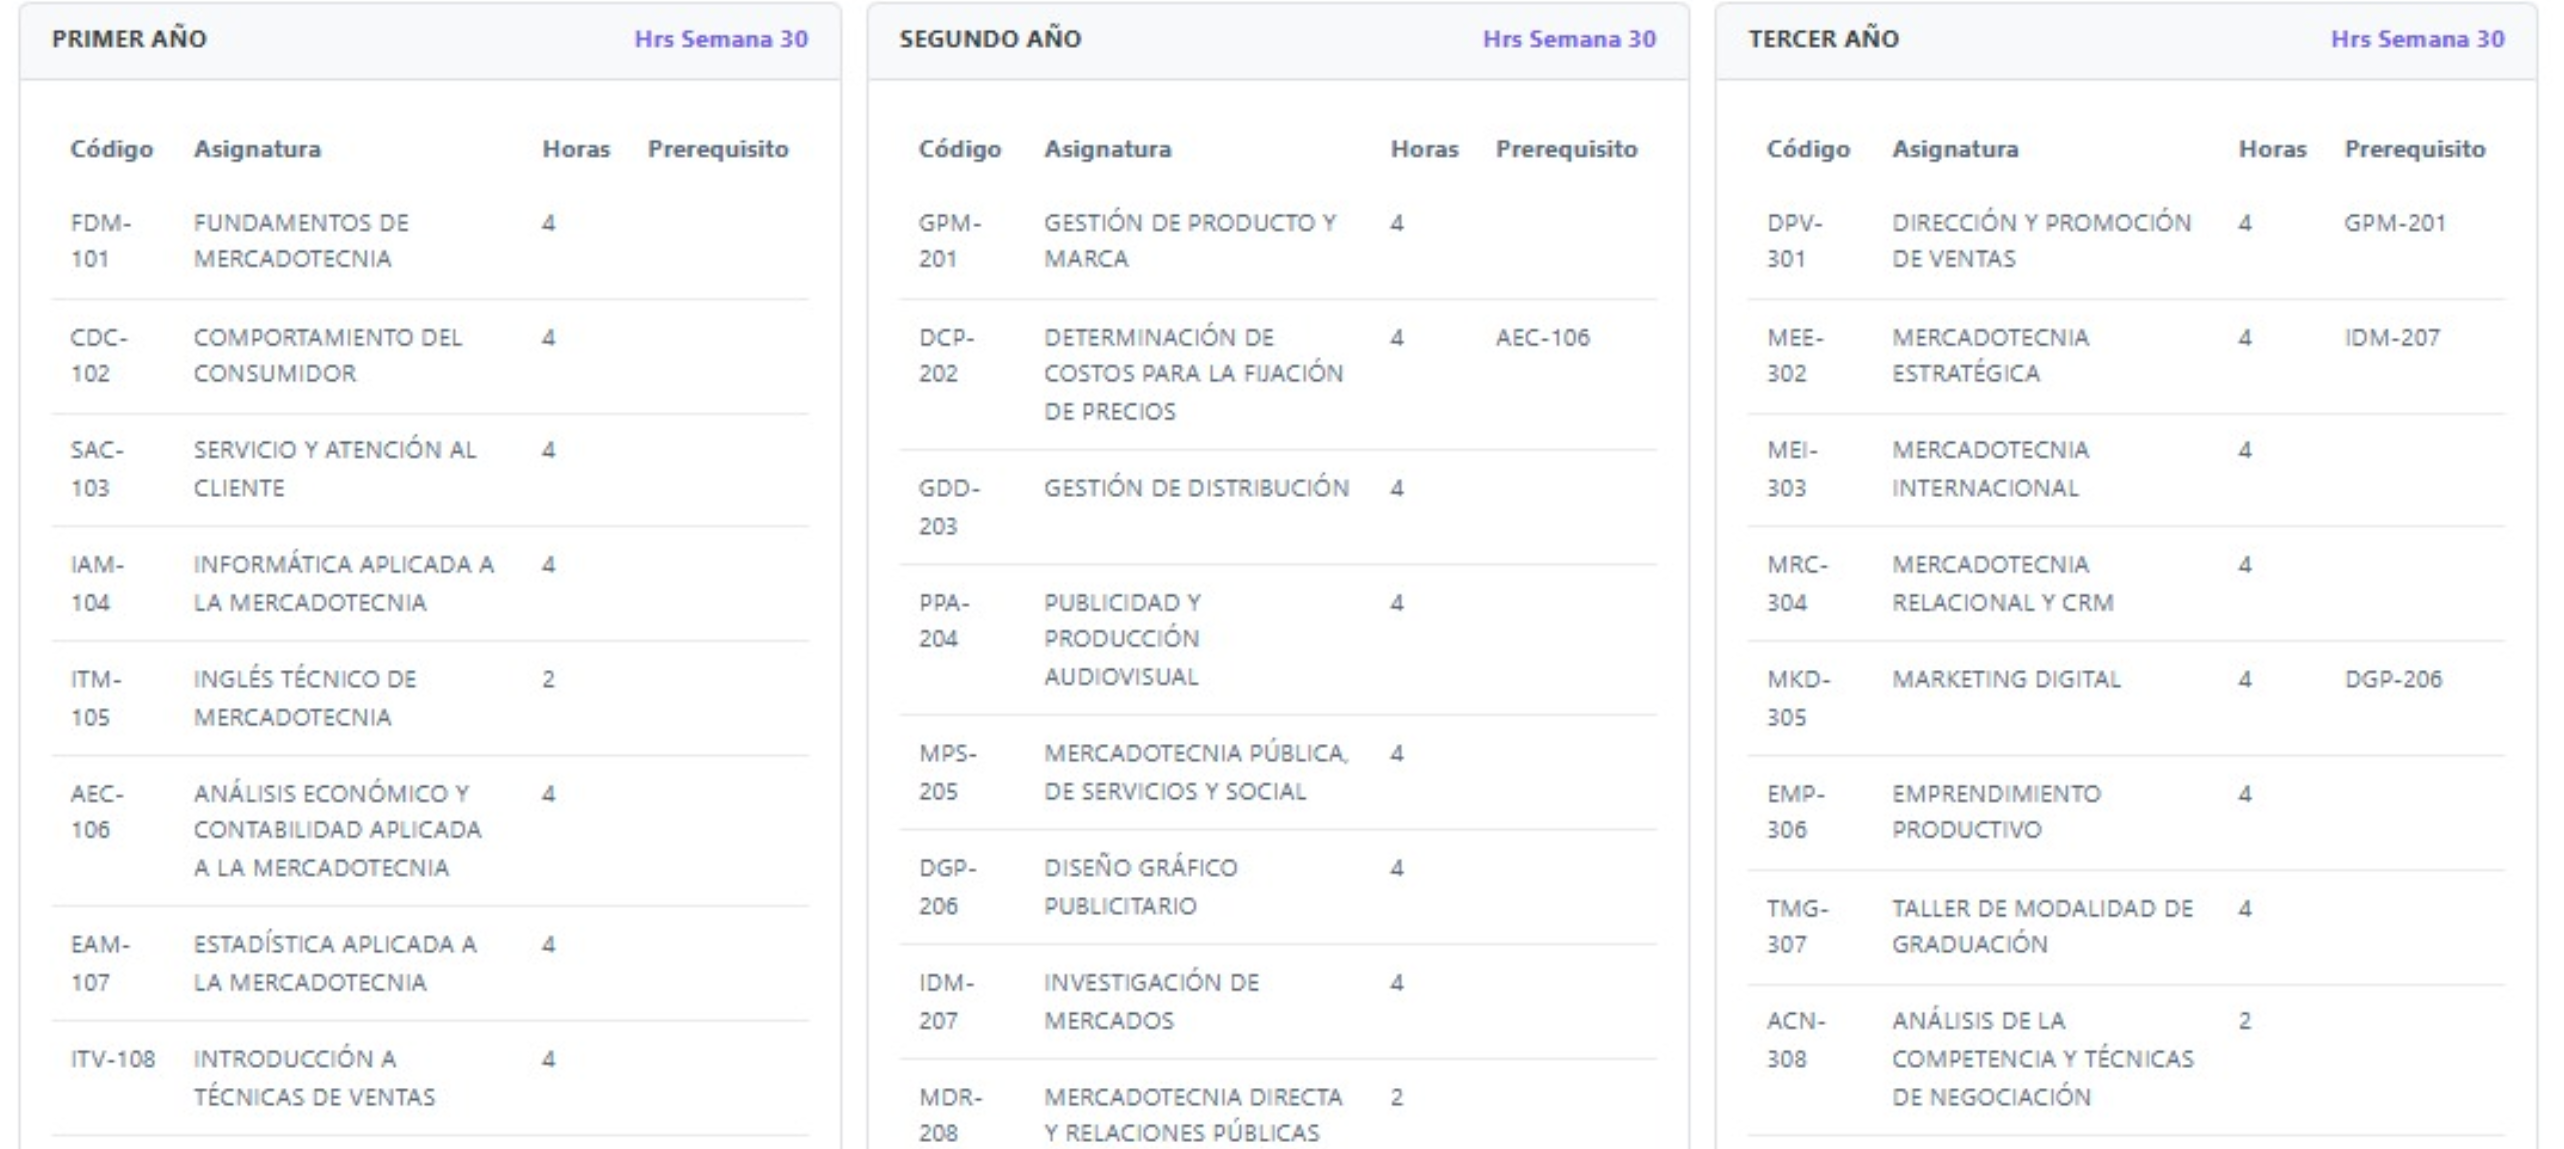The image size is (2564, 1149).
Task: Select the GESTIÓN DE DISTRIBUCIÓN subject
Action: click(1196, 488)
